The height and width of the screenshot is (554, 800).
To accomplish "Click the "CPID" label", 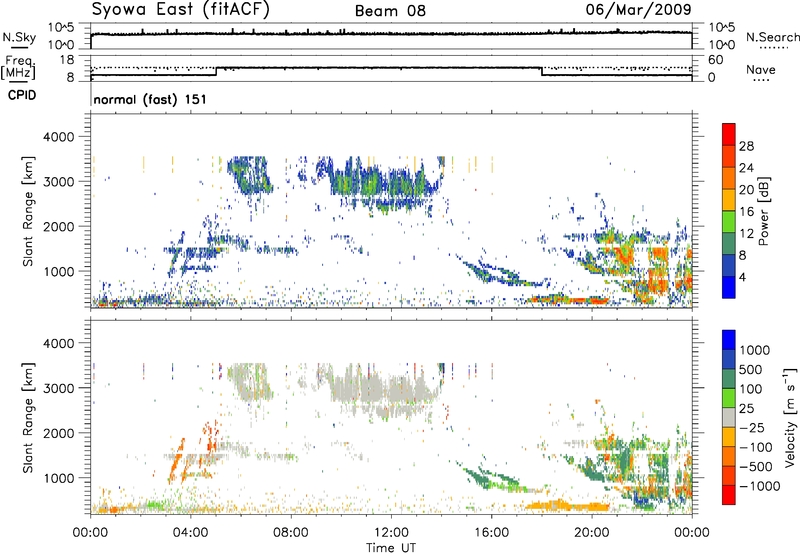I will pos(22,95).
